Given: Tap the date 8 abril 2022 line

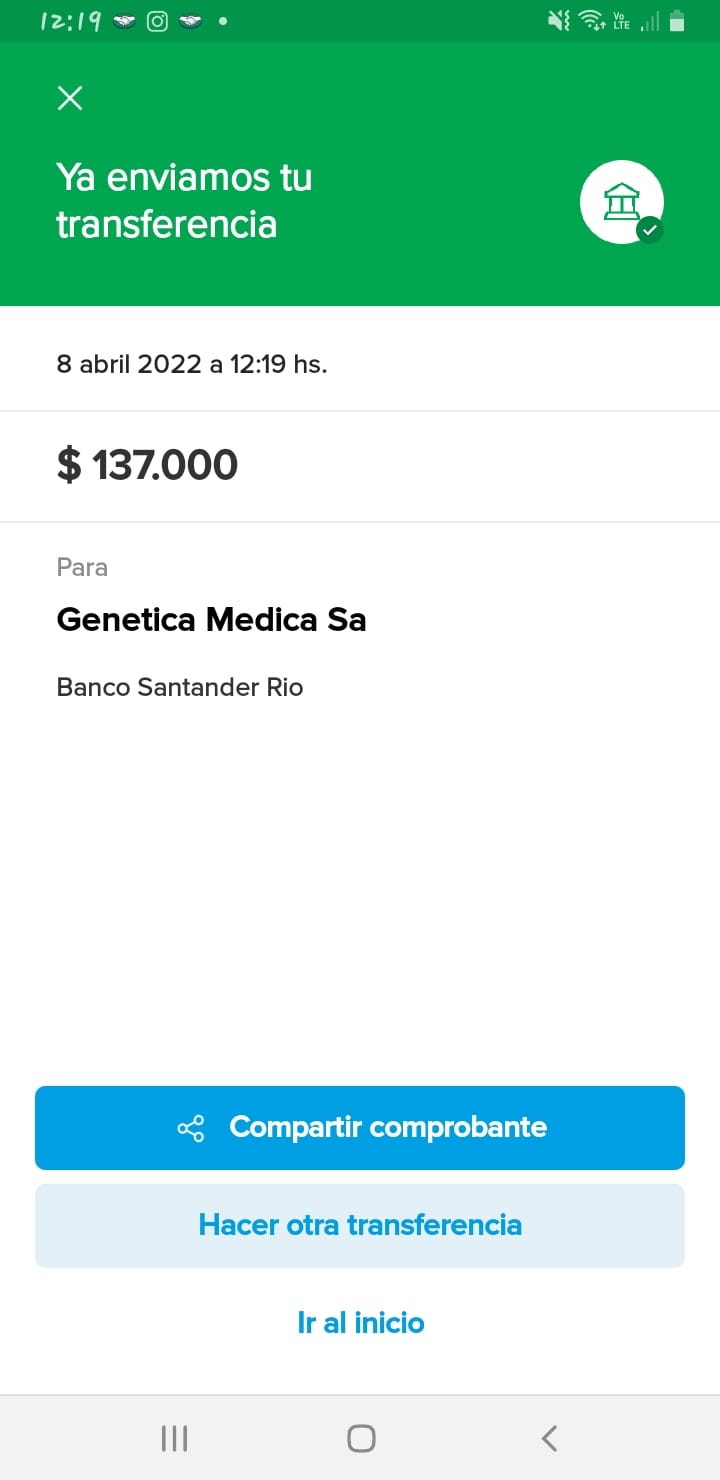Looking at the screenshot, I should [x=192, y=364].
